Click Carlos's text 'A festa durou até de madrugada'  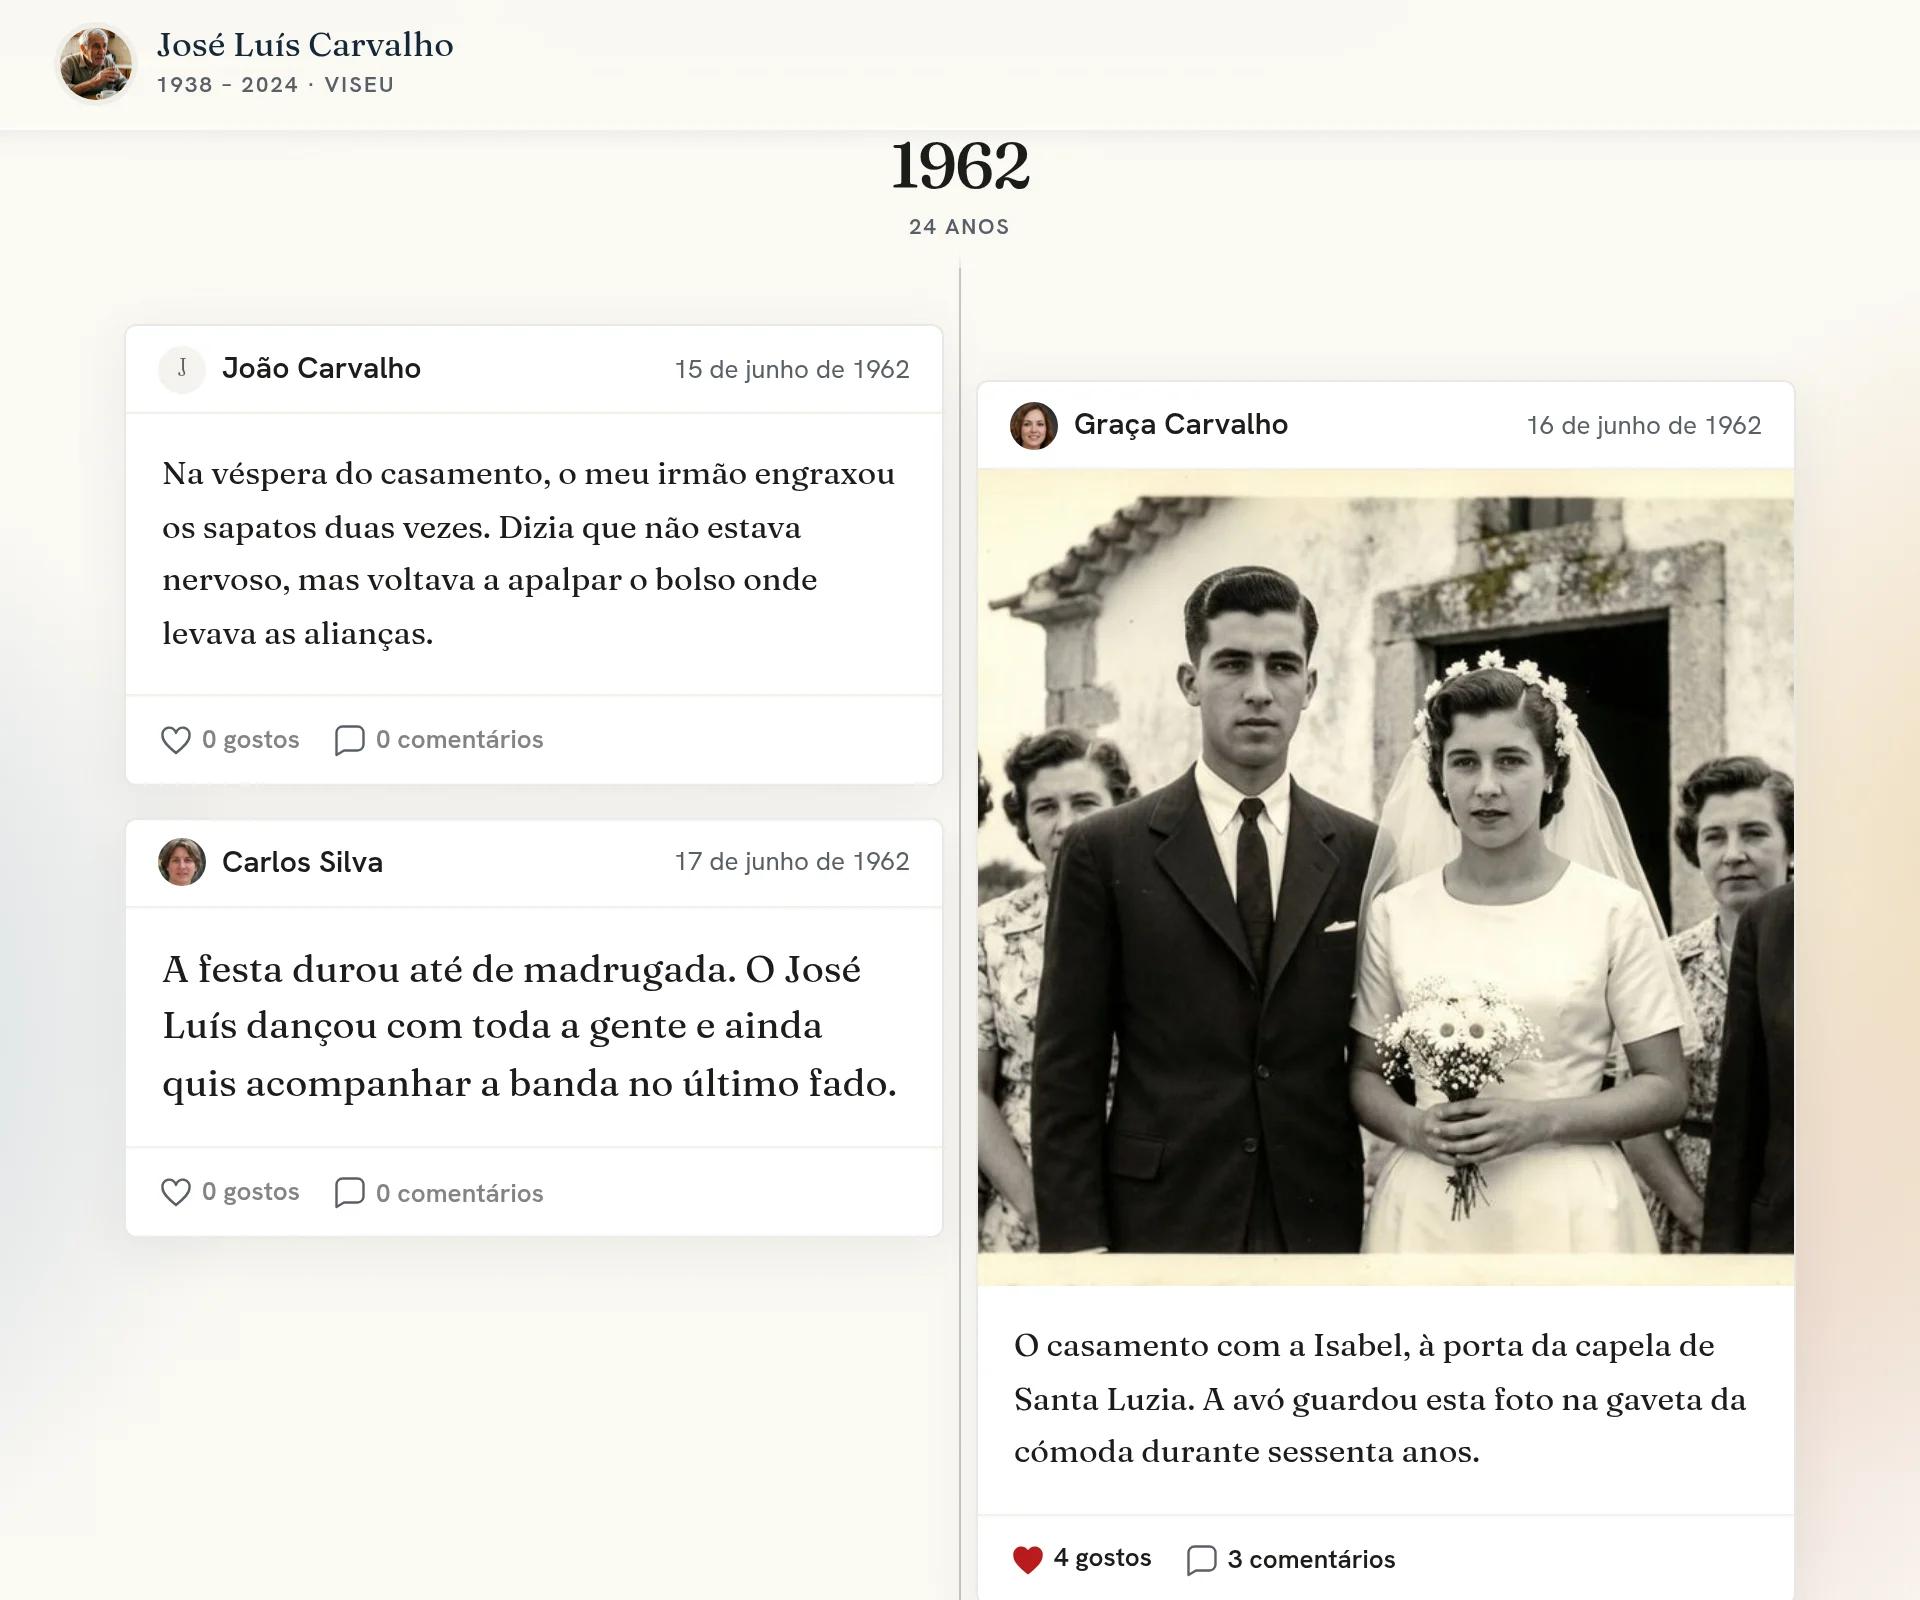(x=530, y=1026)
